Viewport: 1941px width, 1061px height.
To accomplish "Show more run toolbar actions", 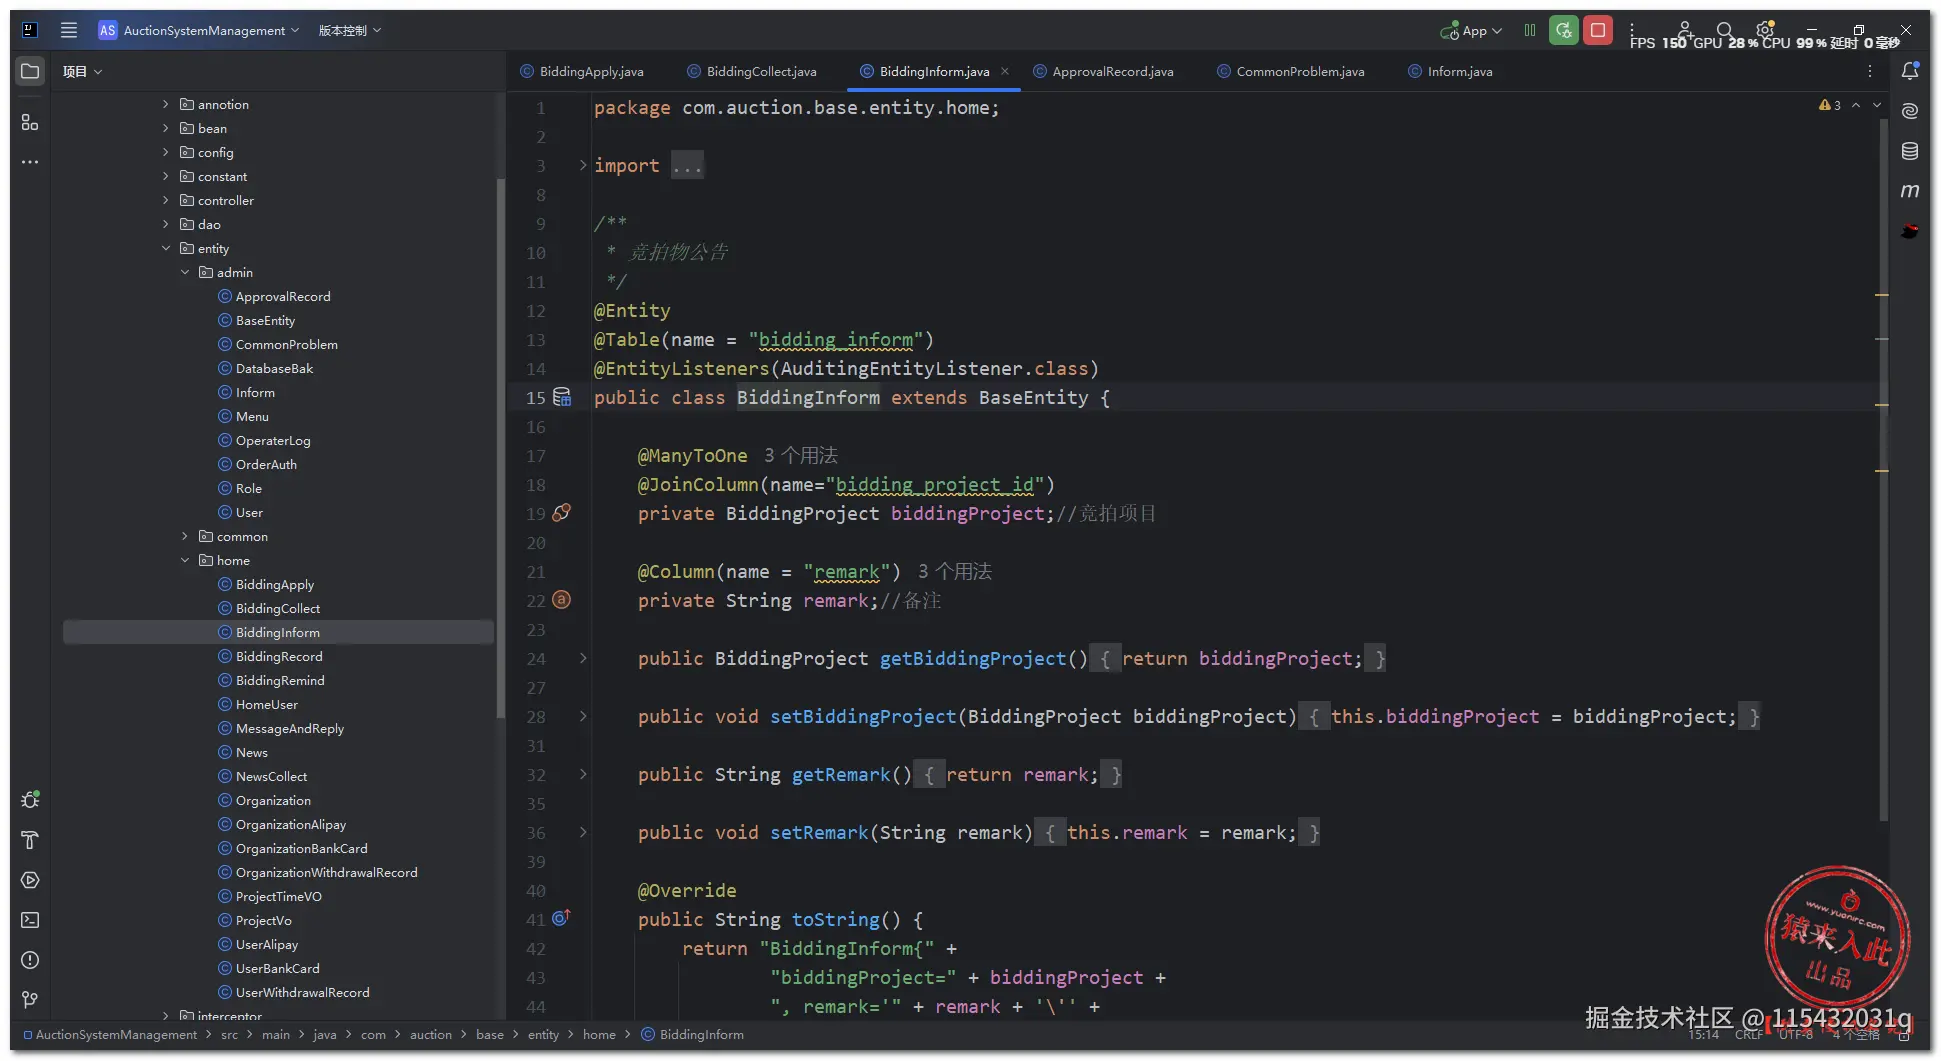I will (1632, 30).
